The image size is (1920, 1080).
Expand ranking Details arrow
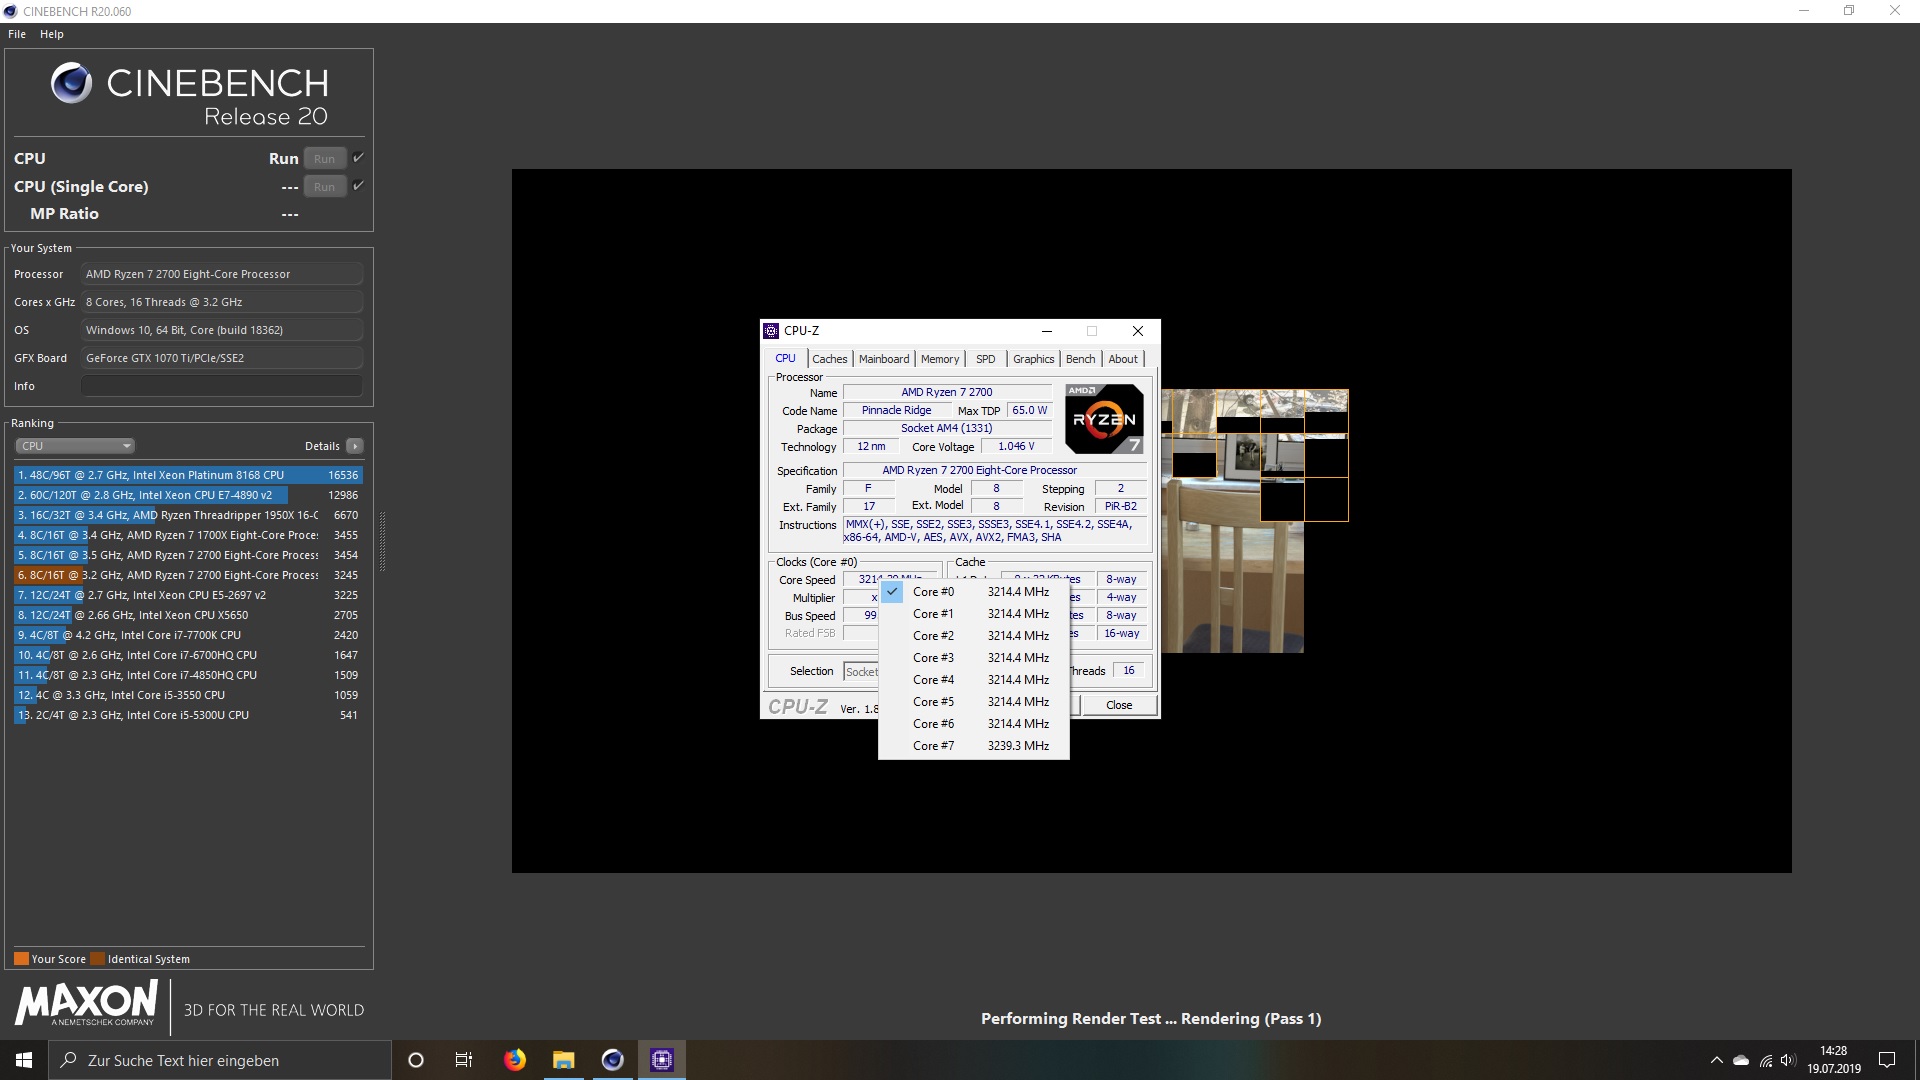pyautogui.click(x=355, y=446)
